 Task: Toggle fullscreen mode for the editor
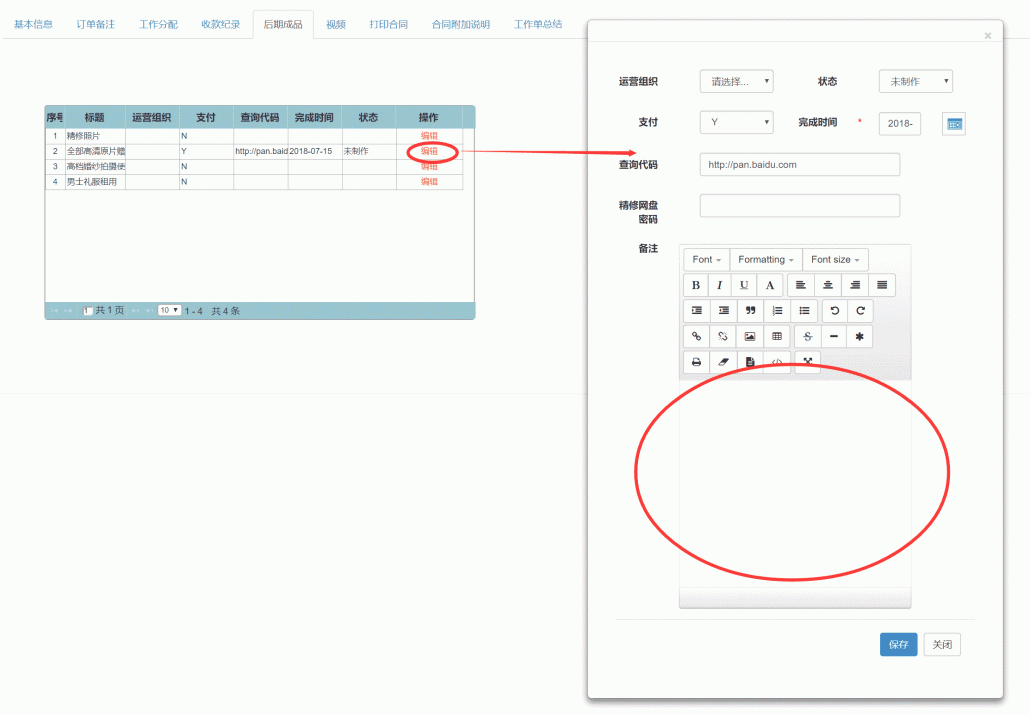pyautogui.click(x=807, y=362)
